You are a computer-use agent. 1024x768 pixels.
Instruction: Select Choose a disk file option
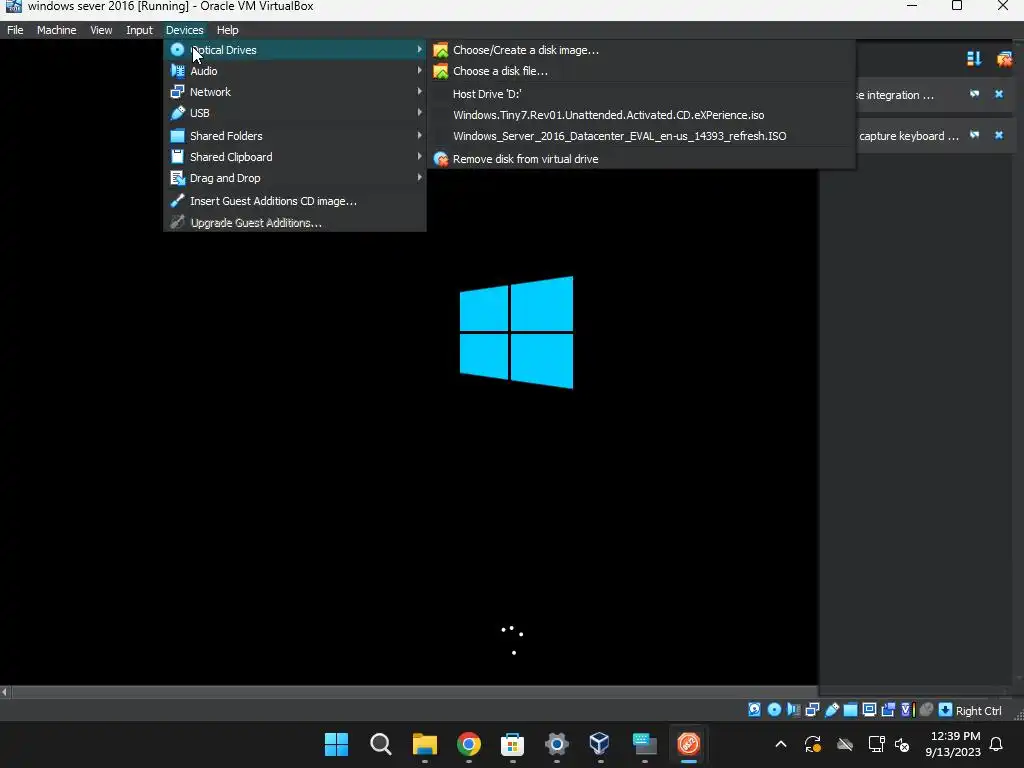pos(641,71)
